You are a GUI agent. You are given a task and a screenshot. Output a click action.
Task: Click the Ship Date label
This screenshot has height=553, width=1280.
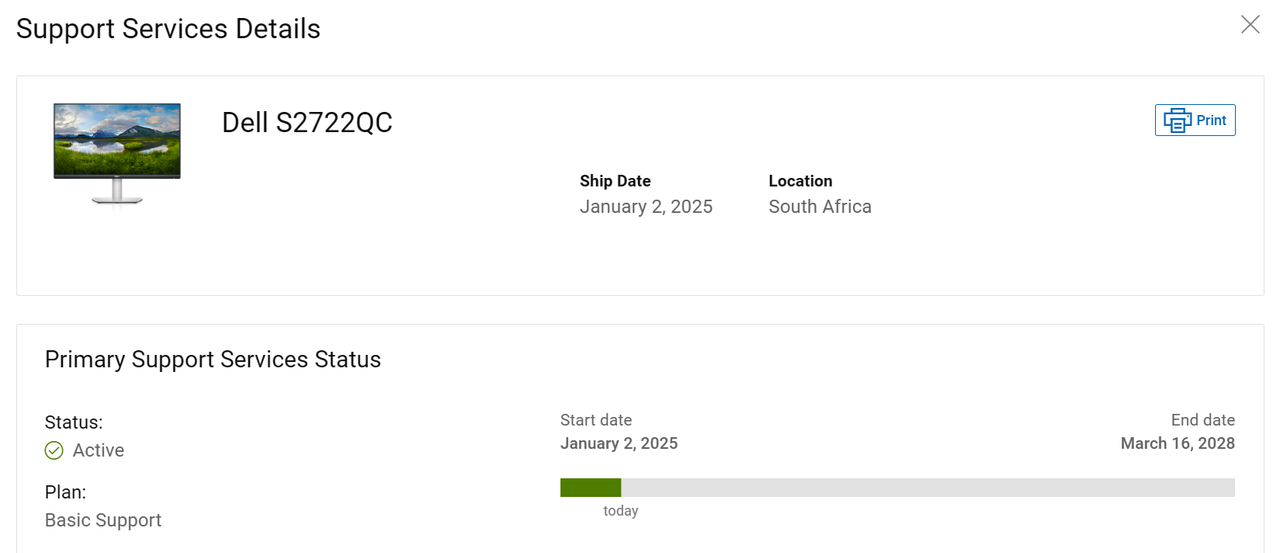click(615, 181)
